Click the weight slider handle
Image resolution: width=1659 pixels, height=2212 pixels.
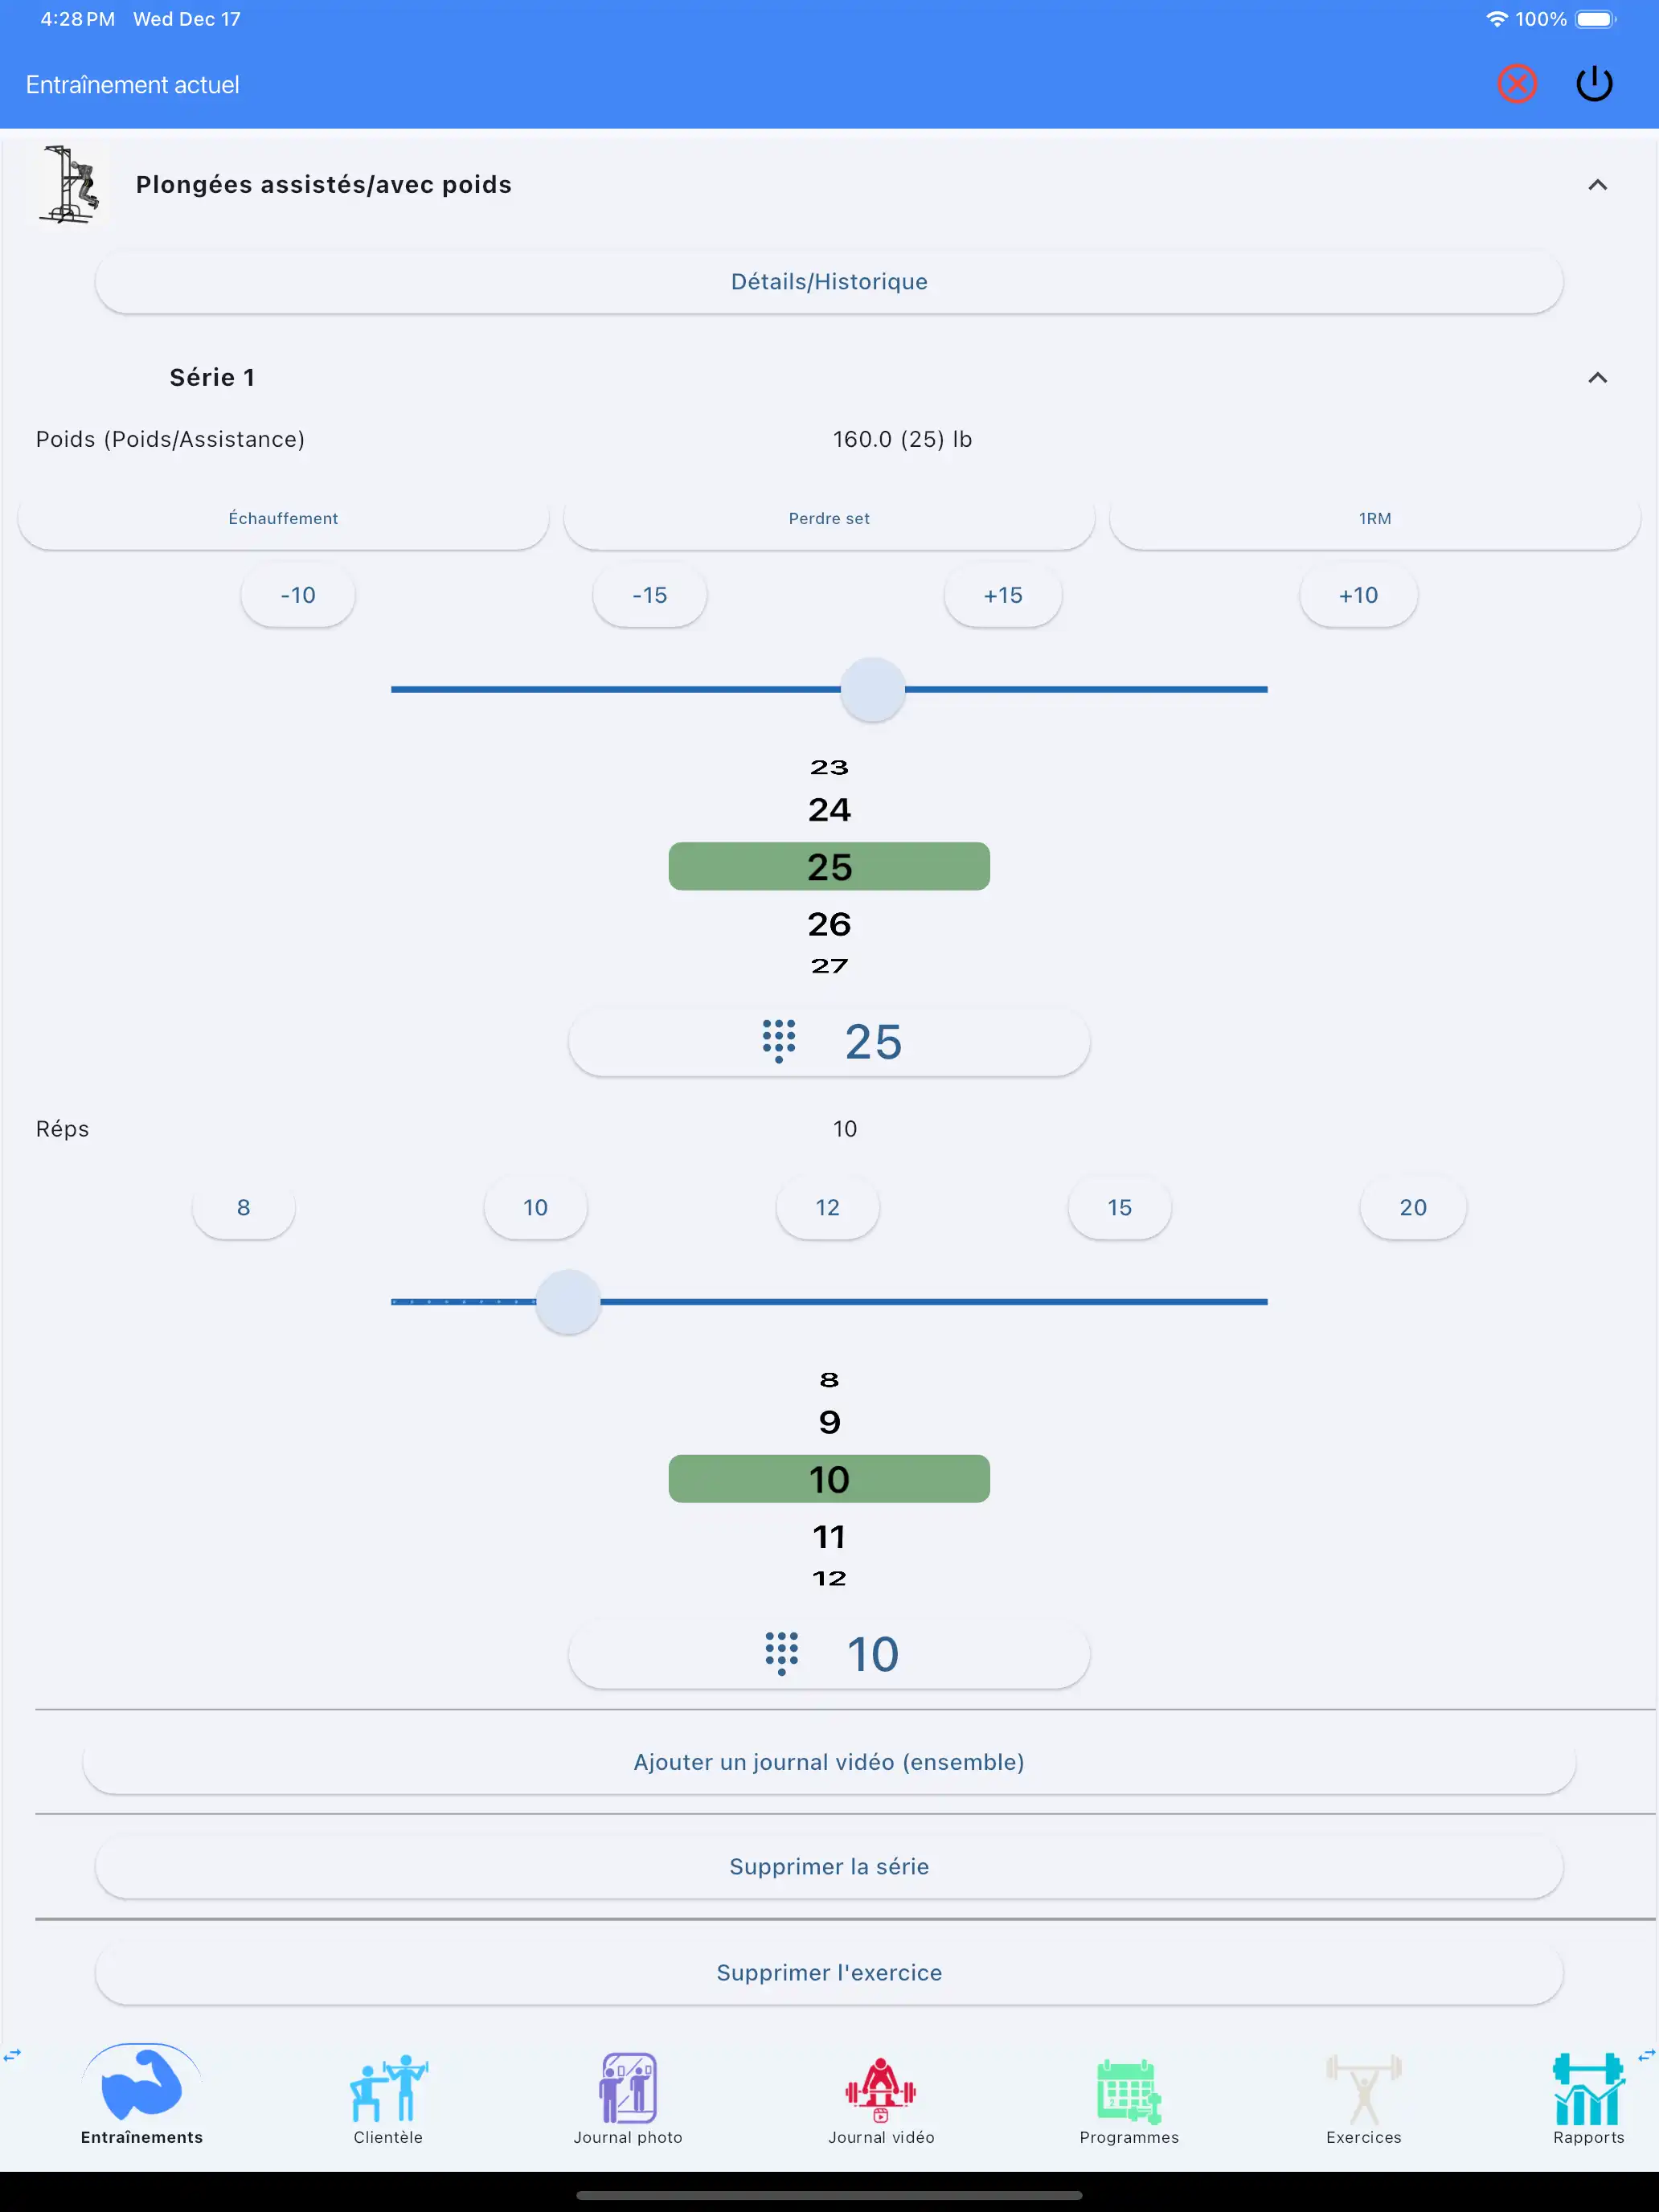tap(872, 689)
